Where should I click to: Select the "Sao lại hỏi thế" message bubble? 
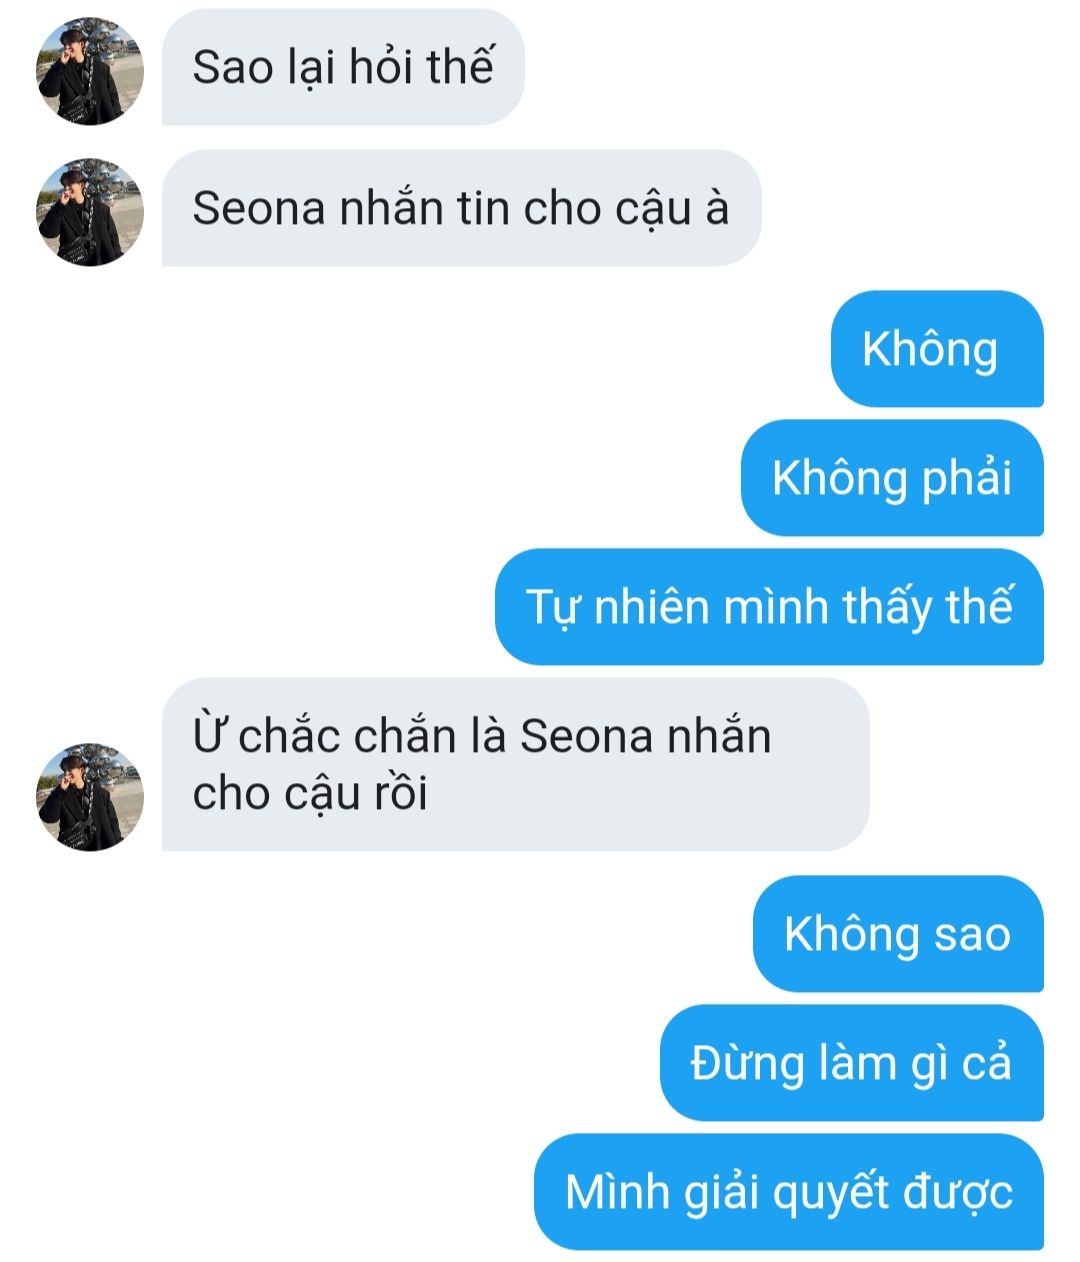343,68
